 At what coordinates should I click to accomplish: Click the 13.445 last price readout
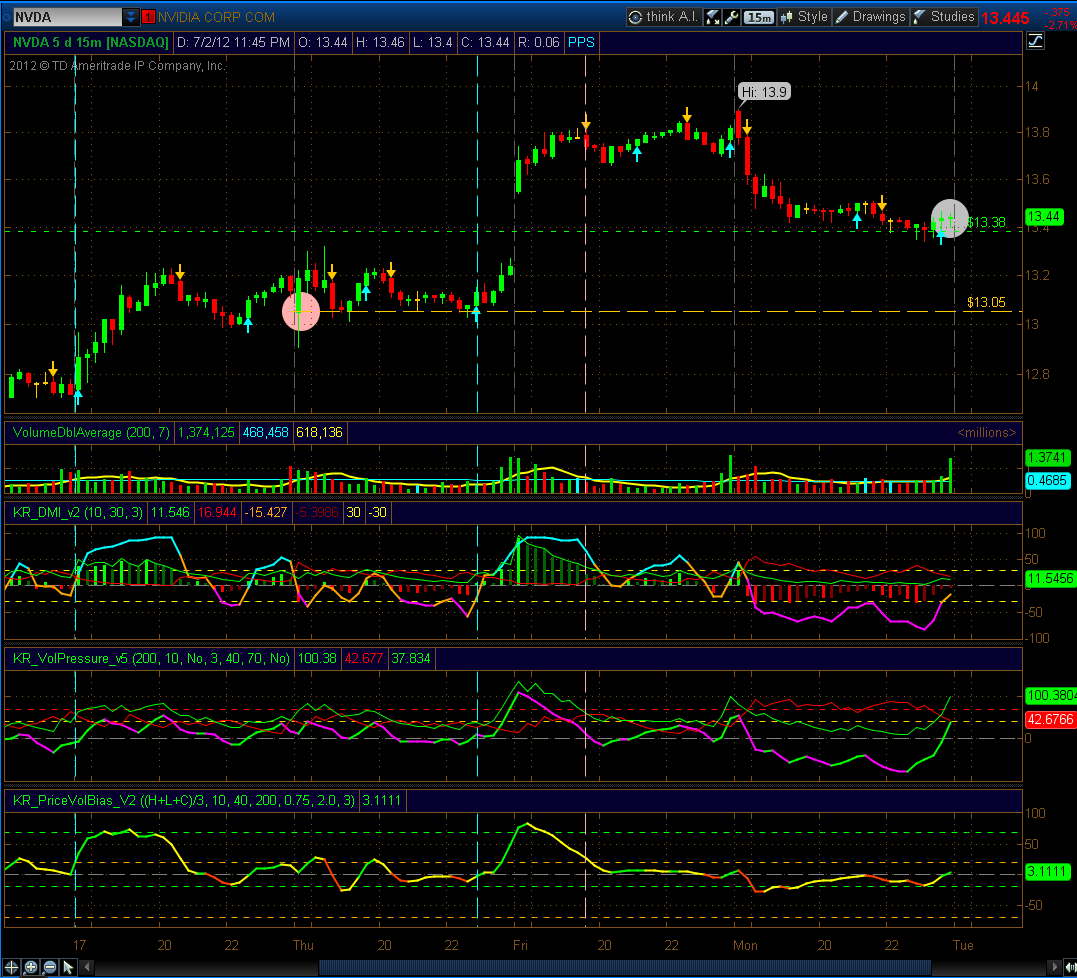[1005, 19]
